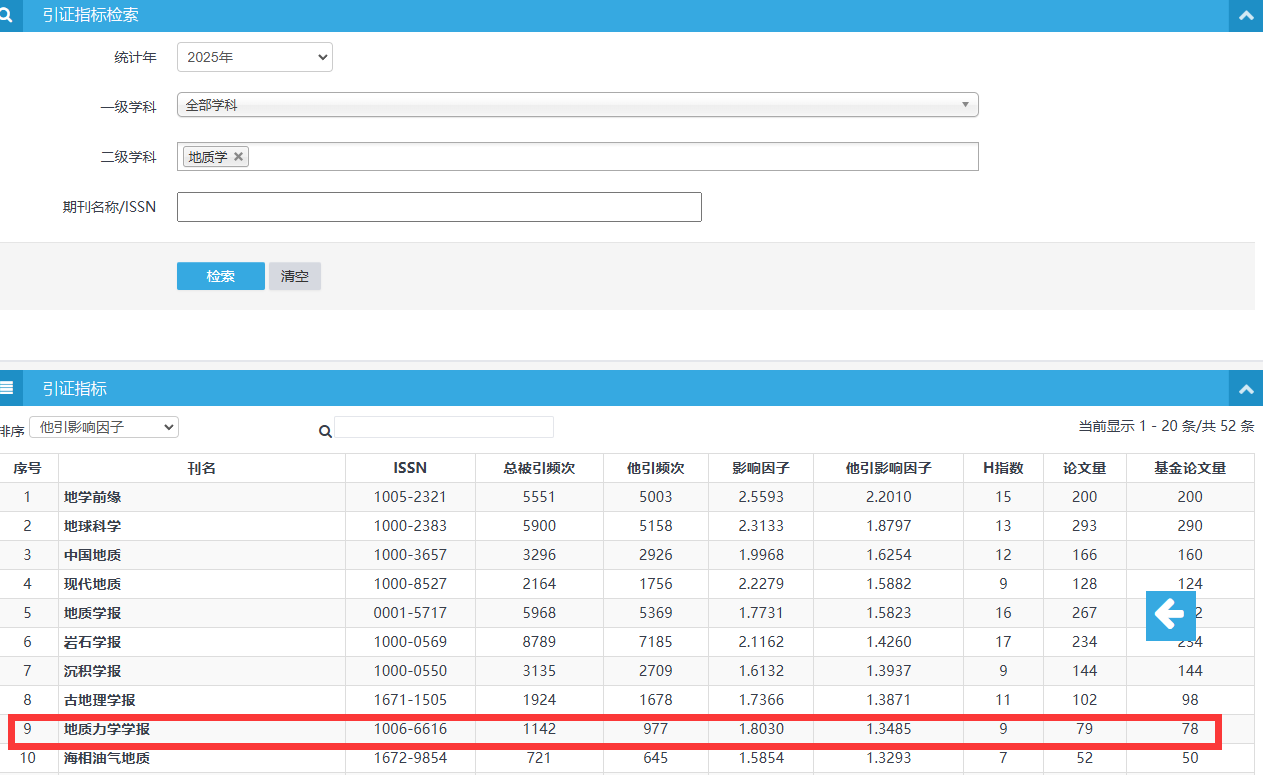Screen dimensions: 1263x775
Task: Open the journal 地球科学
Action: tap(92, 526)
